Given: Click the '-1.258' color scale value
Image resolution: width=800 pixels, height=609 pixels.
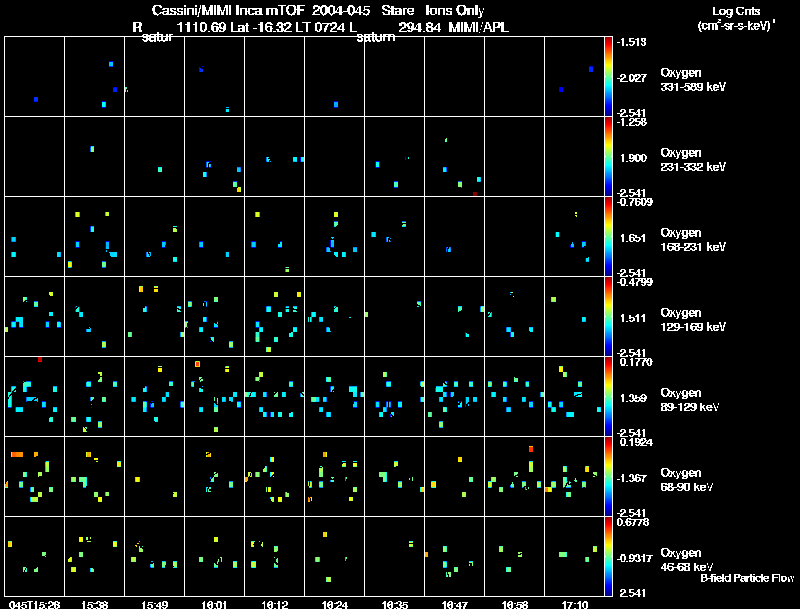Looking at the screenshot, I should 631,122.
